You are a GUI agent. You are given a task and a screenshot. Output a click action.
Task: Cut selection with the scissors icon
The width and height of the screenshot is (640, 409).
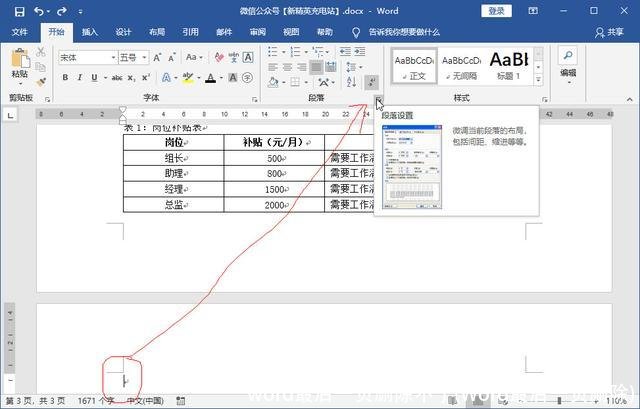click(40, 52)
